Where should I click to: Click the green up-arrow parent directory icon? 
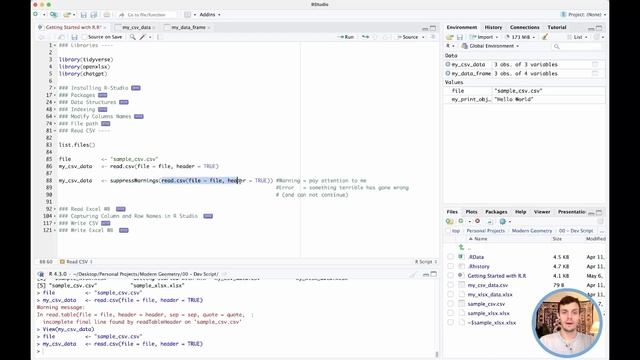point(461,247)
